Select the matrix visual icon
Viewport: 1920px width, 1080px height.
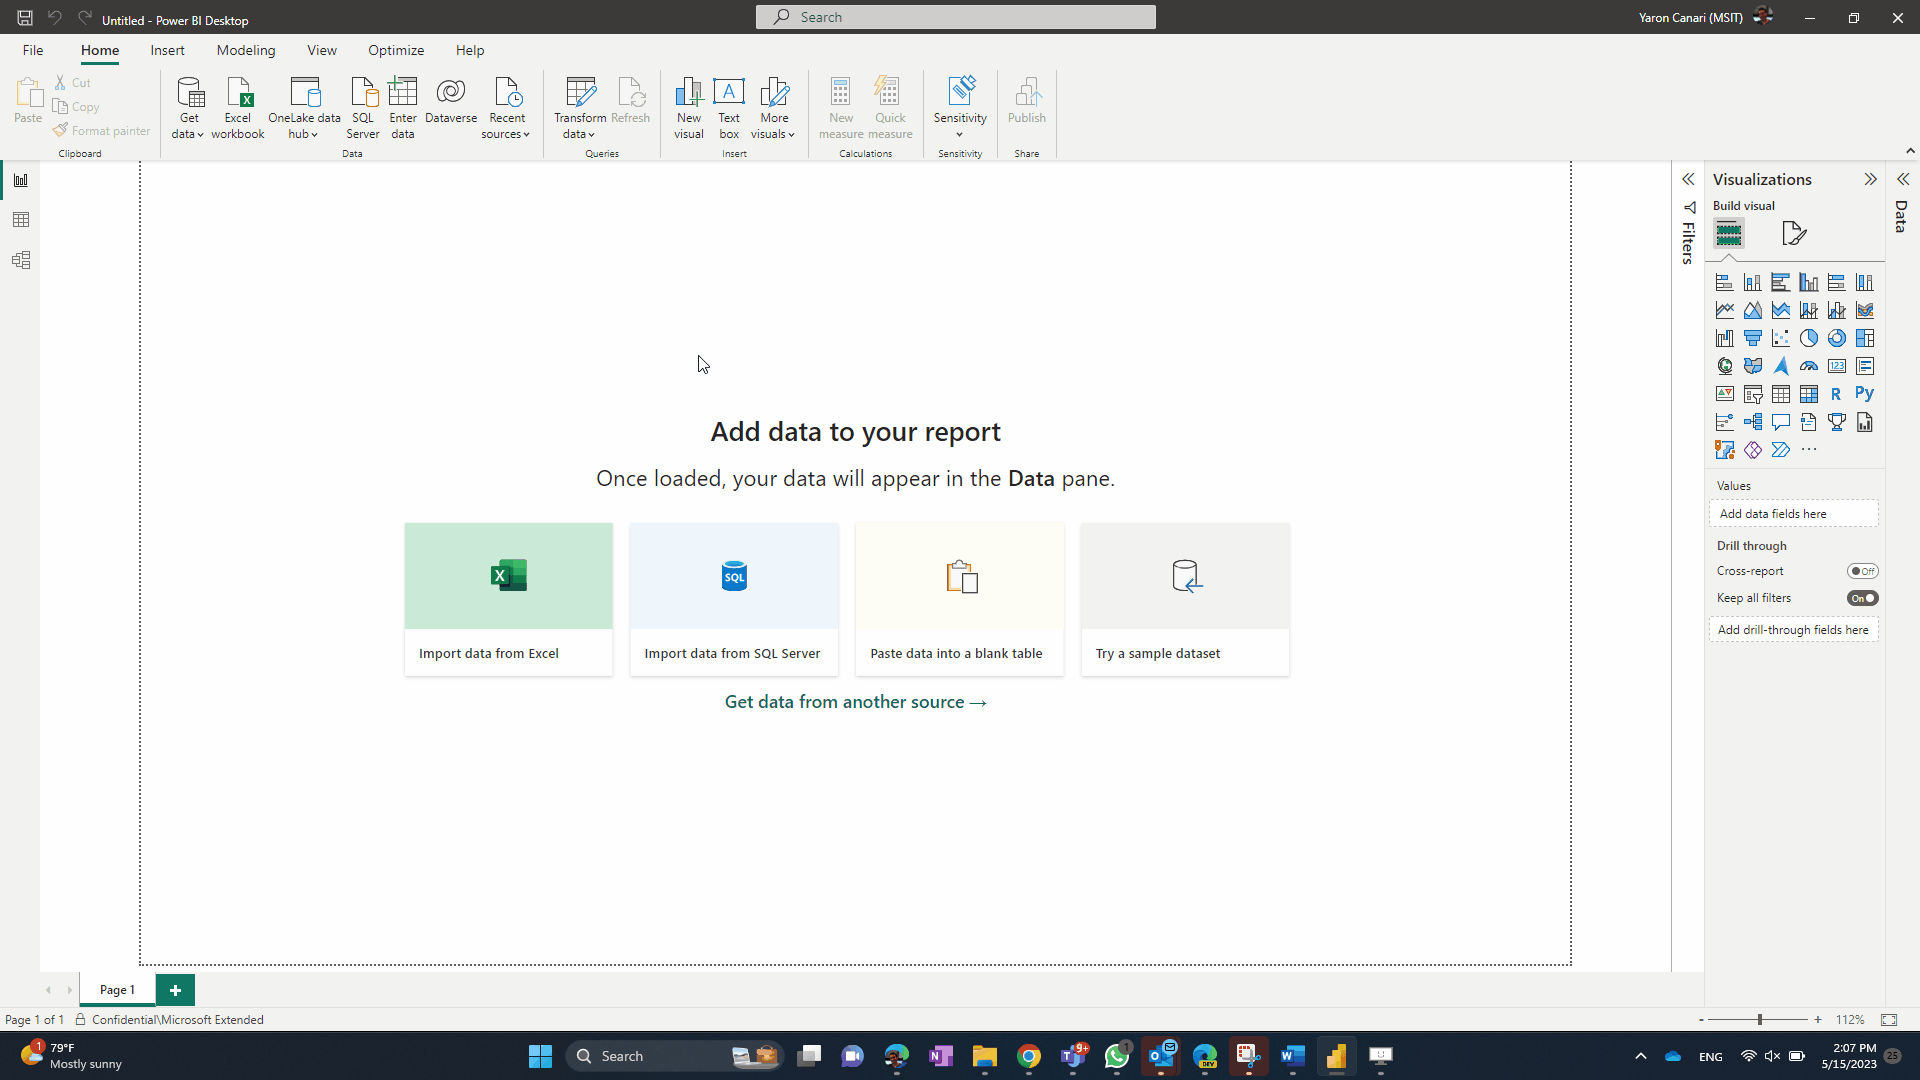(x=1809, y=394)
